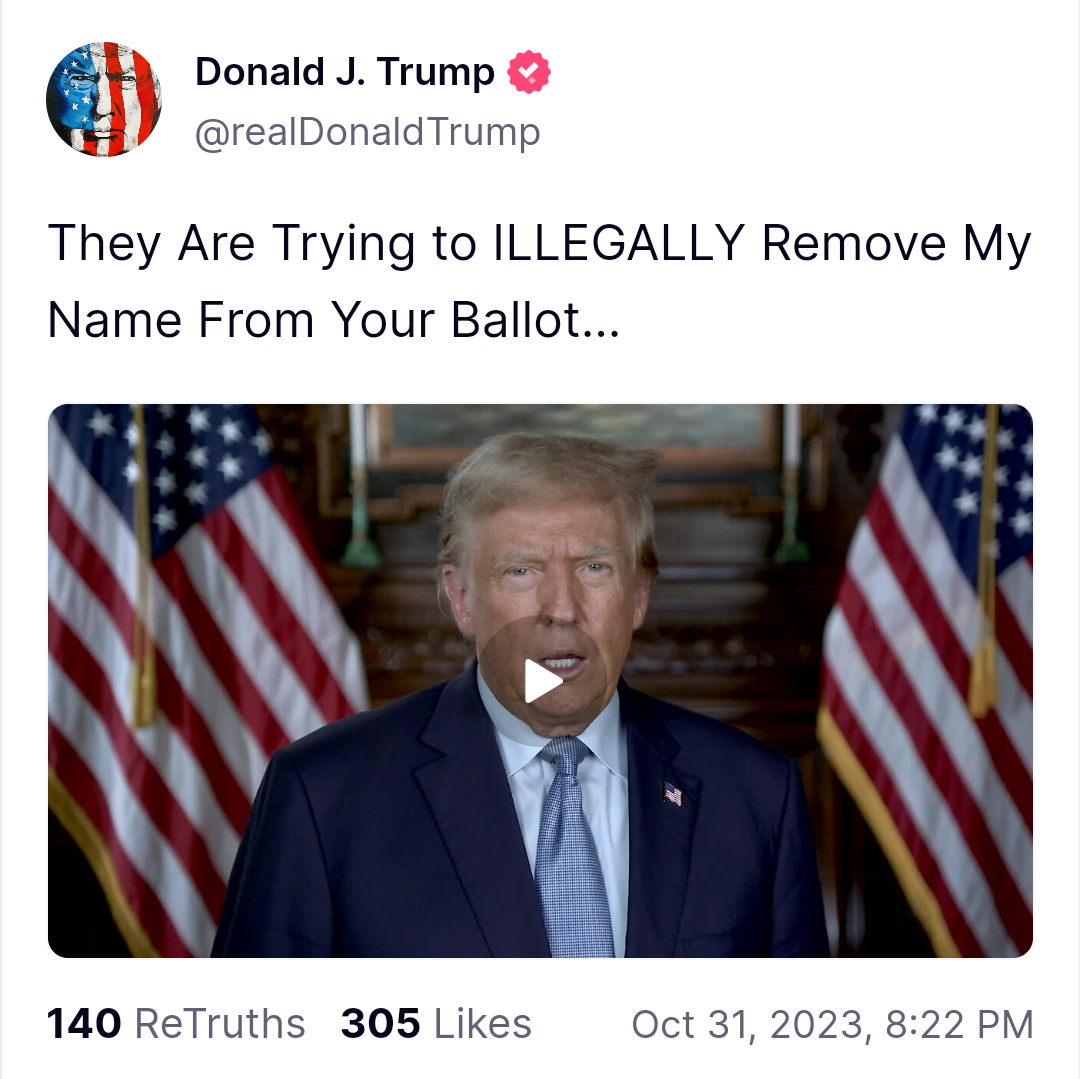Image resolution: width=1080 pixels, height=1079 pixels.
Task: Click the bold 140 count number
Action: pos(84,1023)
